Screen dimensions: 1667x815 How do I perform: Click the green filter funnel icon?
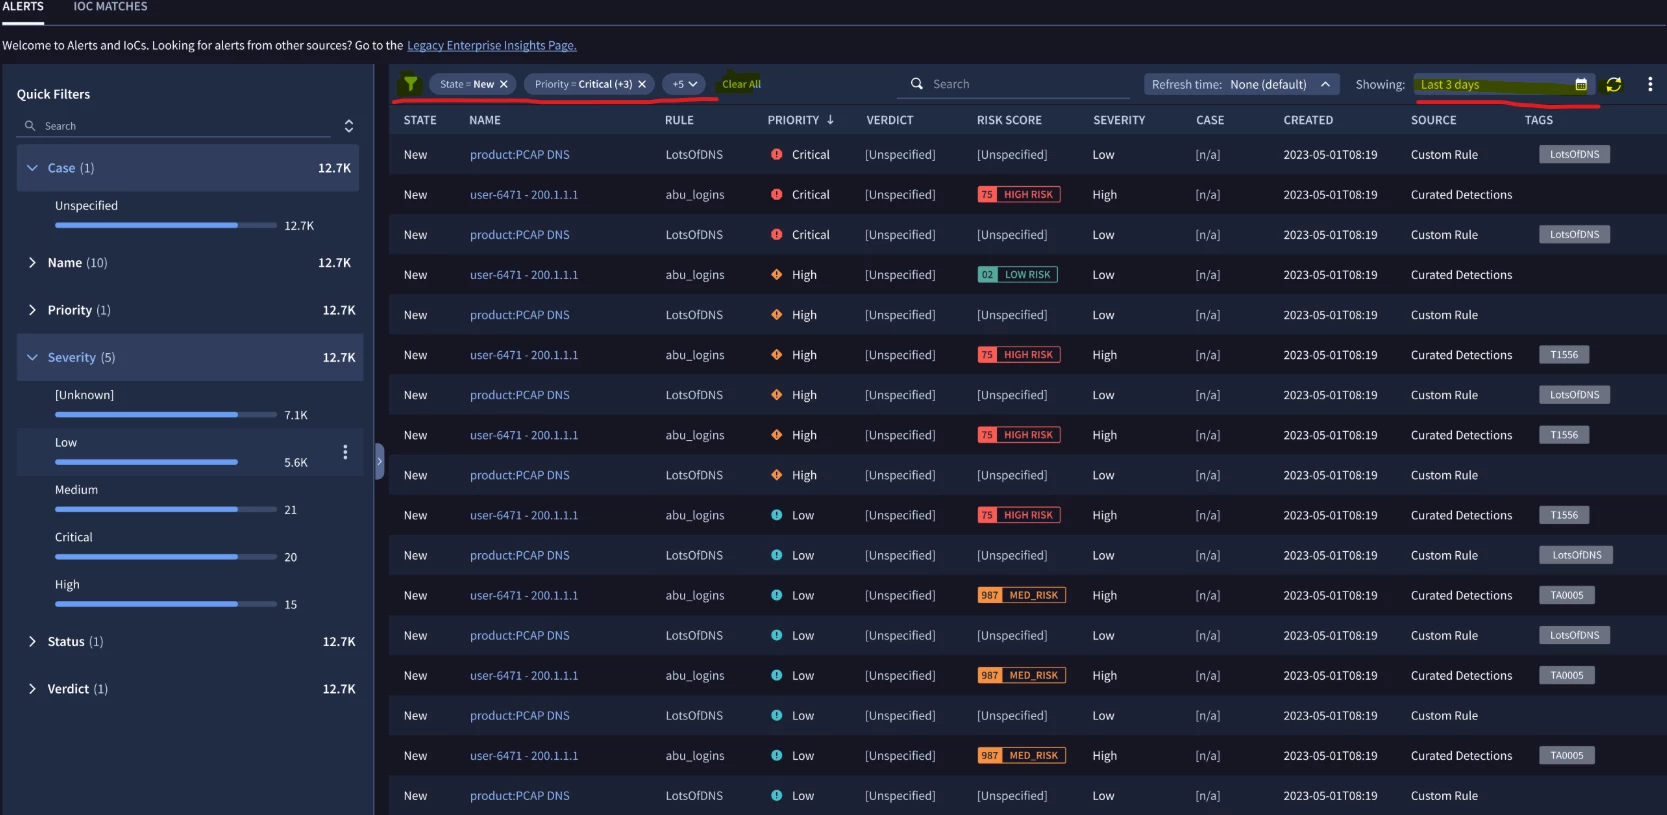410,84
